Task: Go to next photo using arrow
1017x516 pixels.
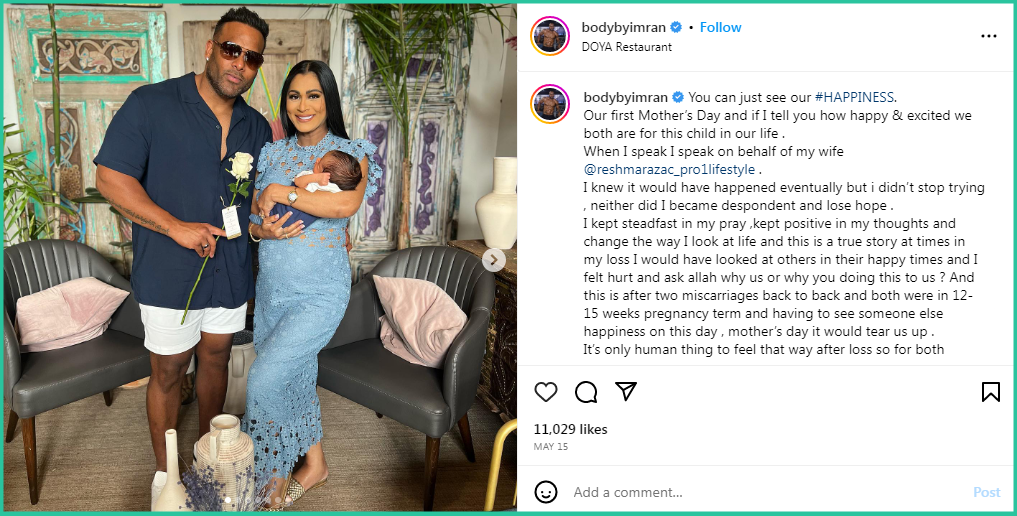Action: (x=494, y=260)
